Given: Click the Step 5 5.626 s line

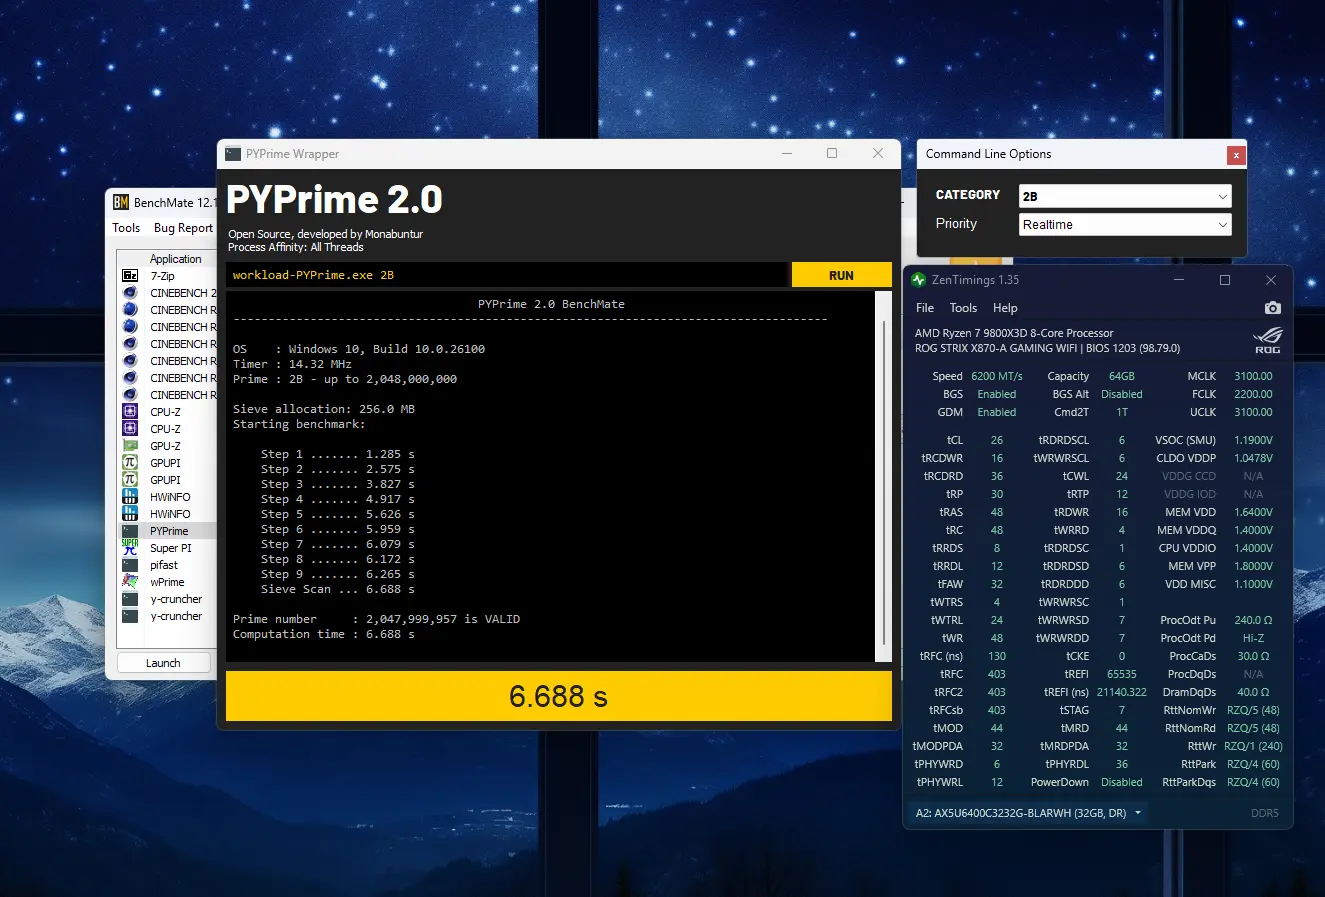Looking at the screenshot, I should click(338, 514).
